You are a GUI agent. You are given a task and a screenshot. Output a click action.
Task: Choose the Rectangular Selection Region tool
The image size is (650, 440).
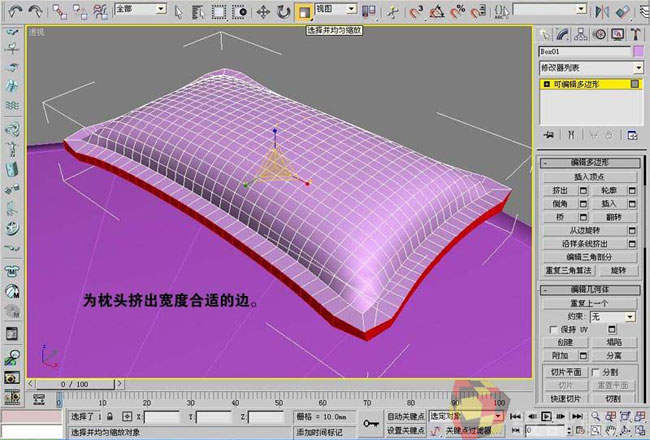[219, 12]
